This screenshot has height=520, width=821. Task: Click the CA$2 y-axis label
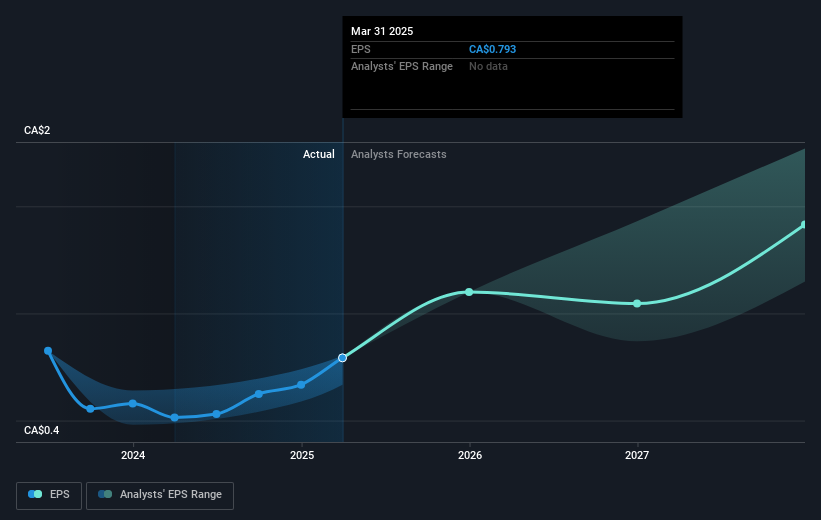point(37,130)
